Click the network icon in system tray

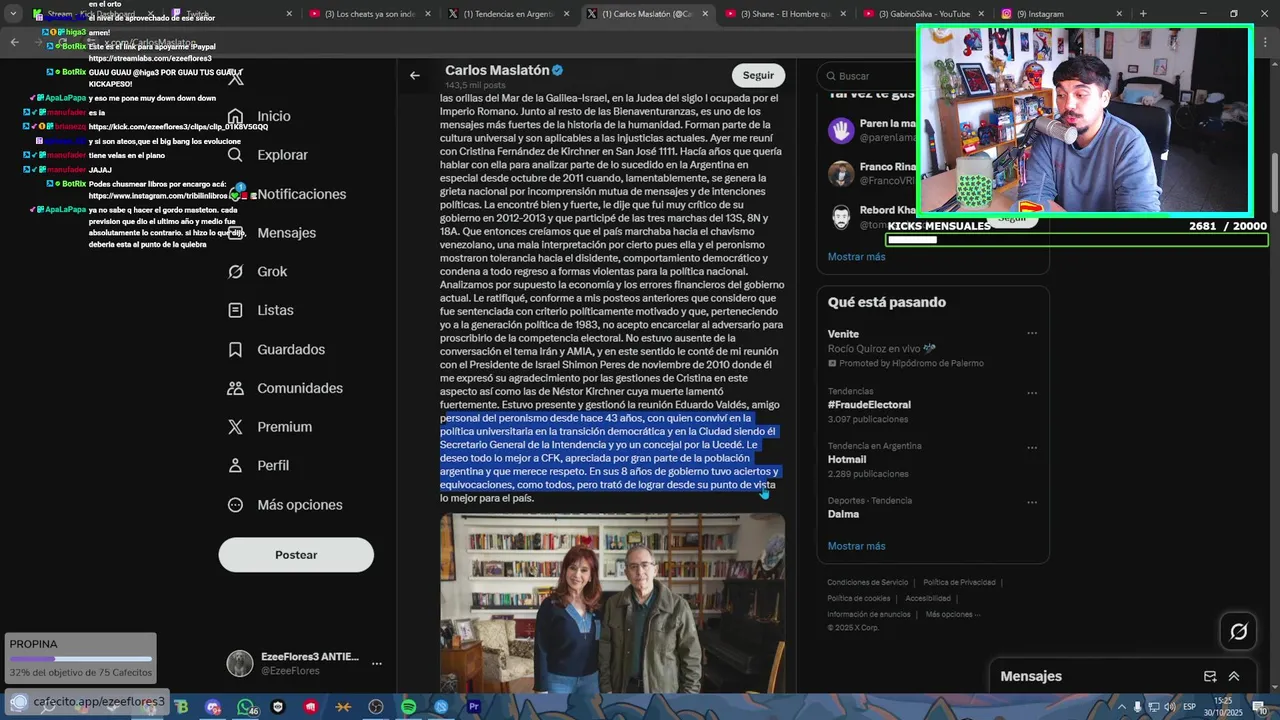click(1153, 707)
